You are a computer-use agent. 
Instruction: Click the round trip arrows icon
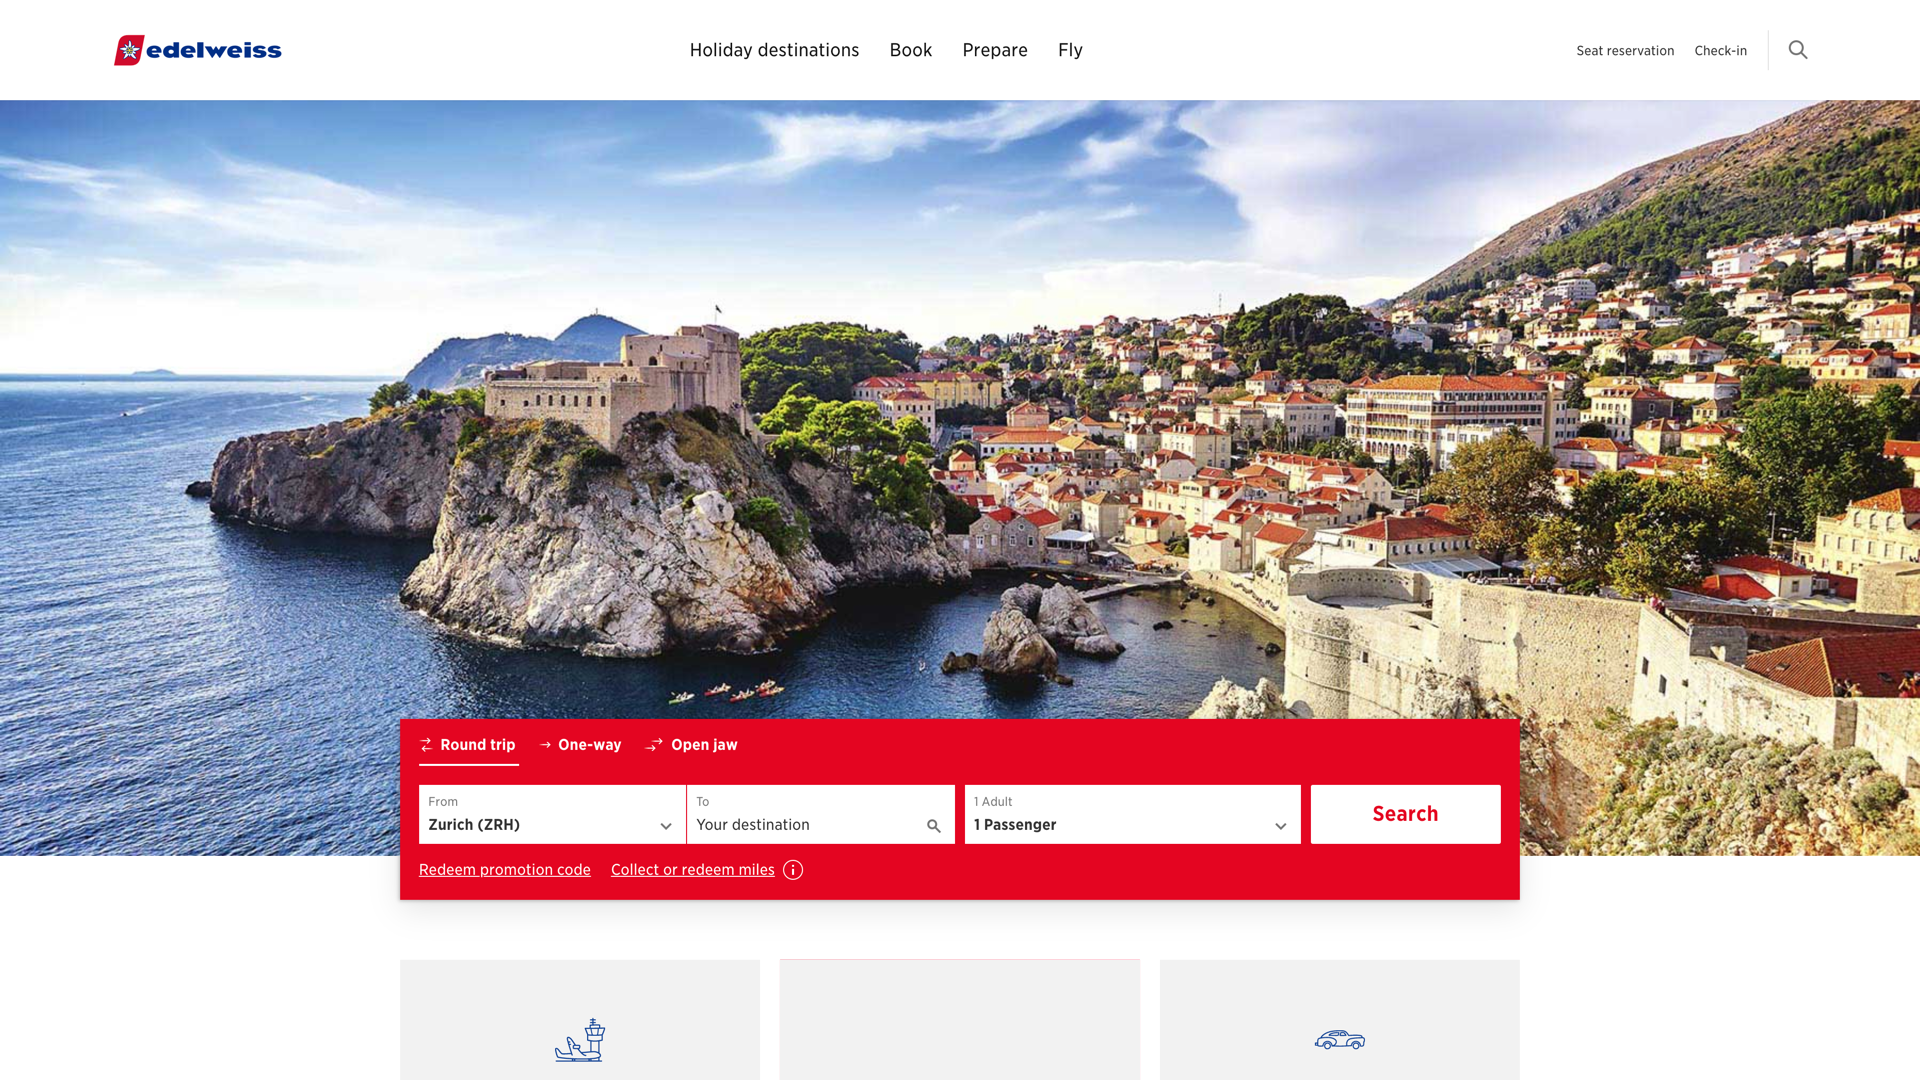click(427, 745)
